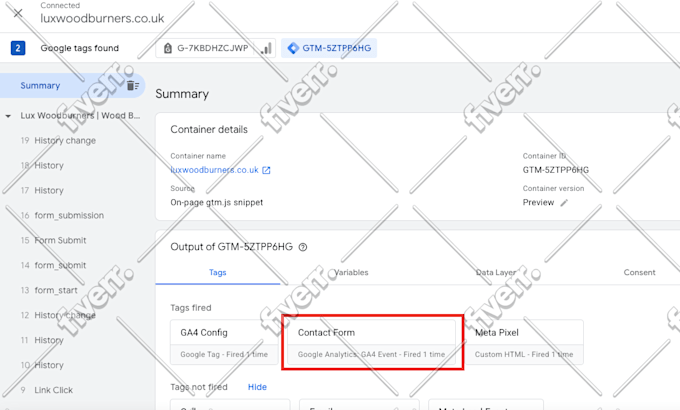Open the luxwoodburners.co.uk container link
Screen dimensions: 680x410
[214, 170]
